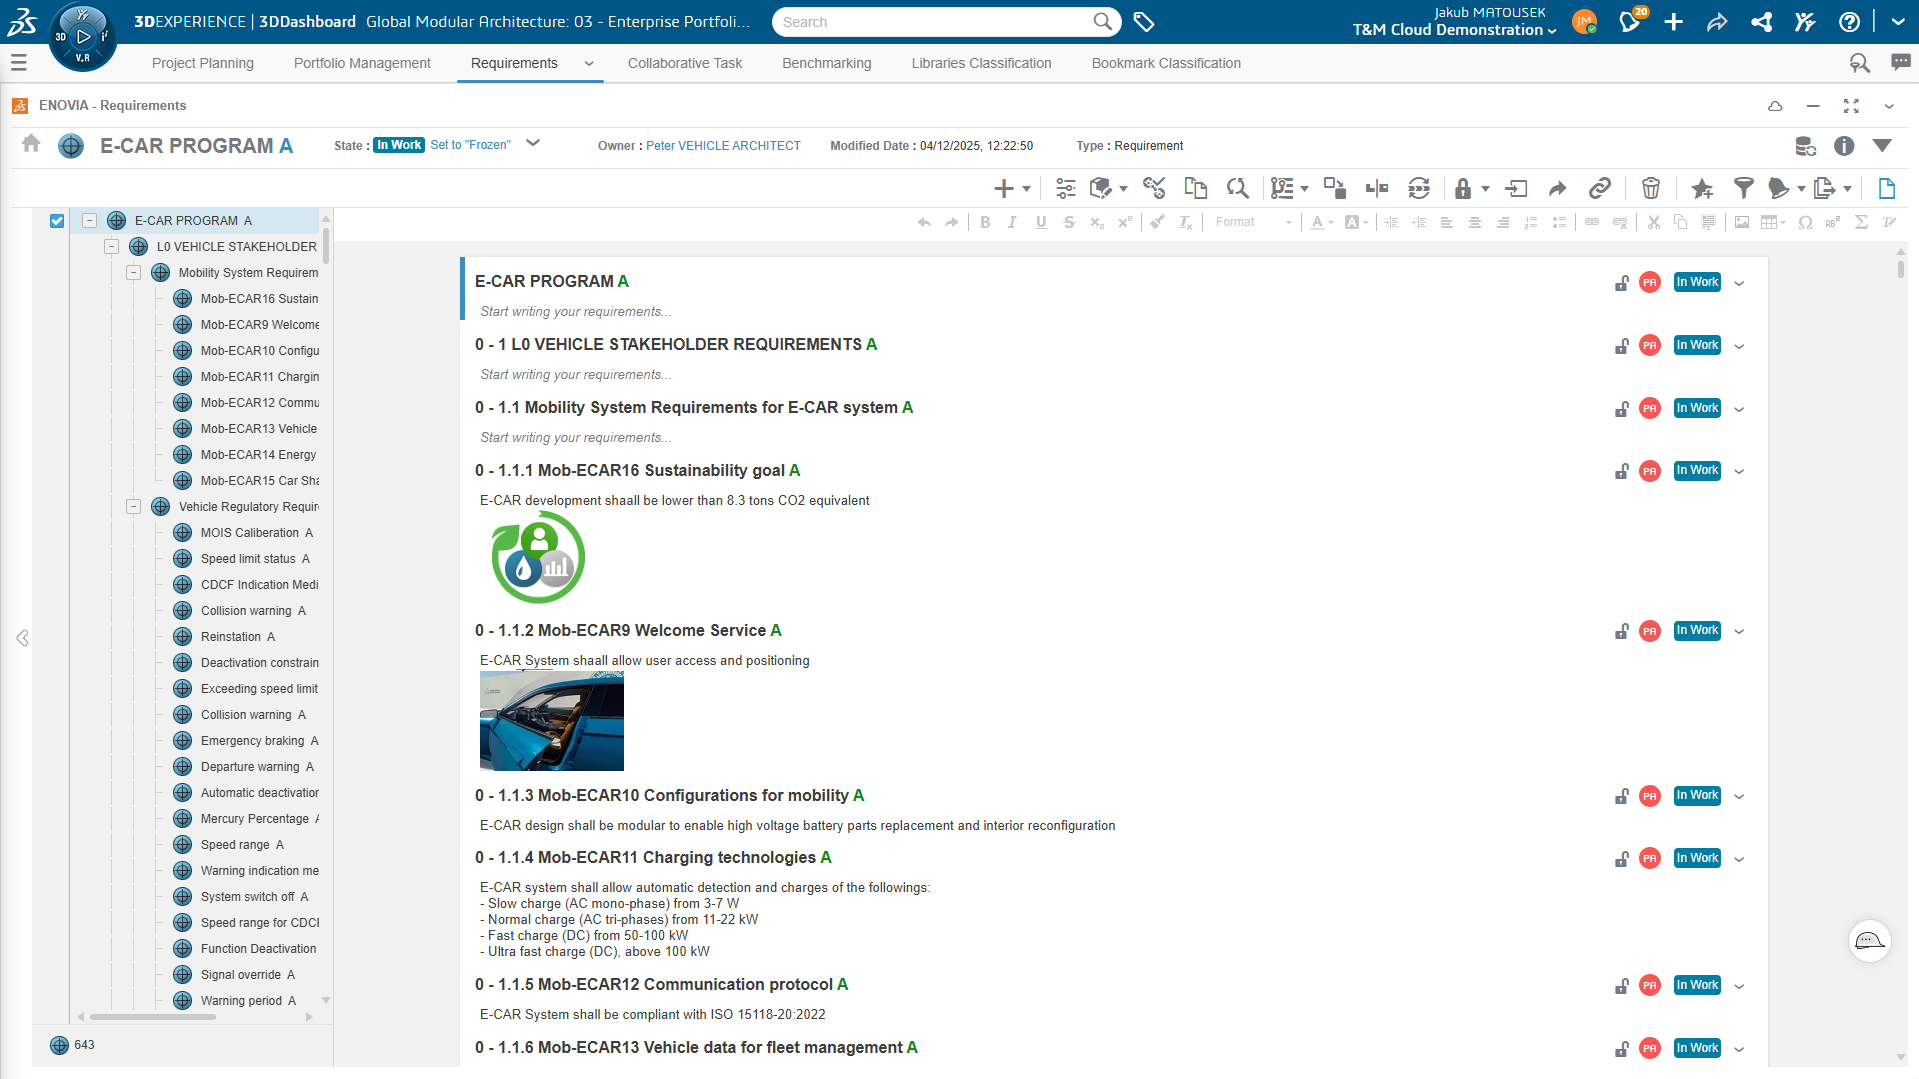Click the filter funnel icon in toolbar
Viewport: 1919px width, 1079px height.
[x=1743, y=188]
